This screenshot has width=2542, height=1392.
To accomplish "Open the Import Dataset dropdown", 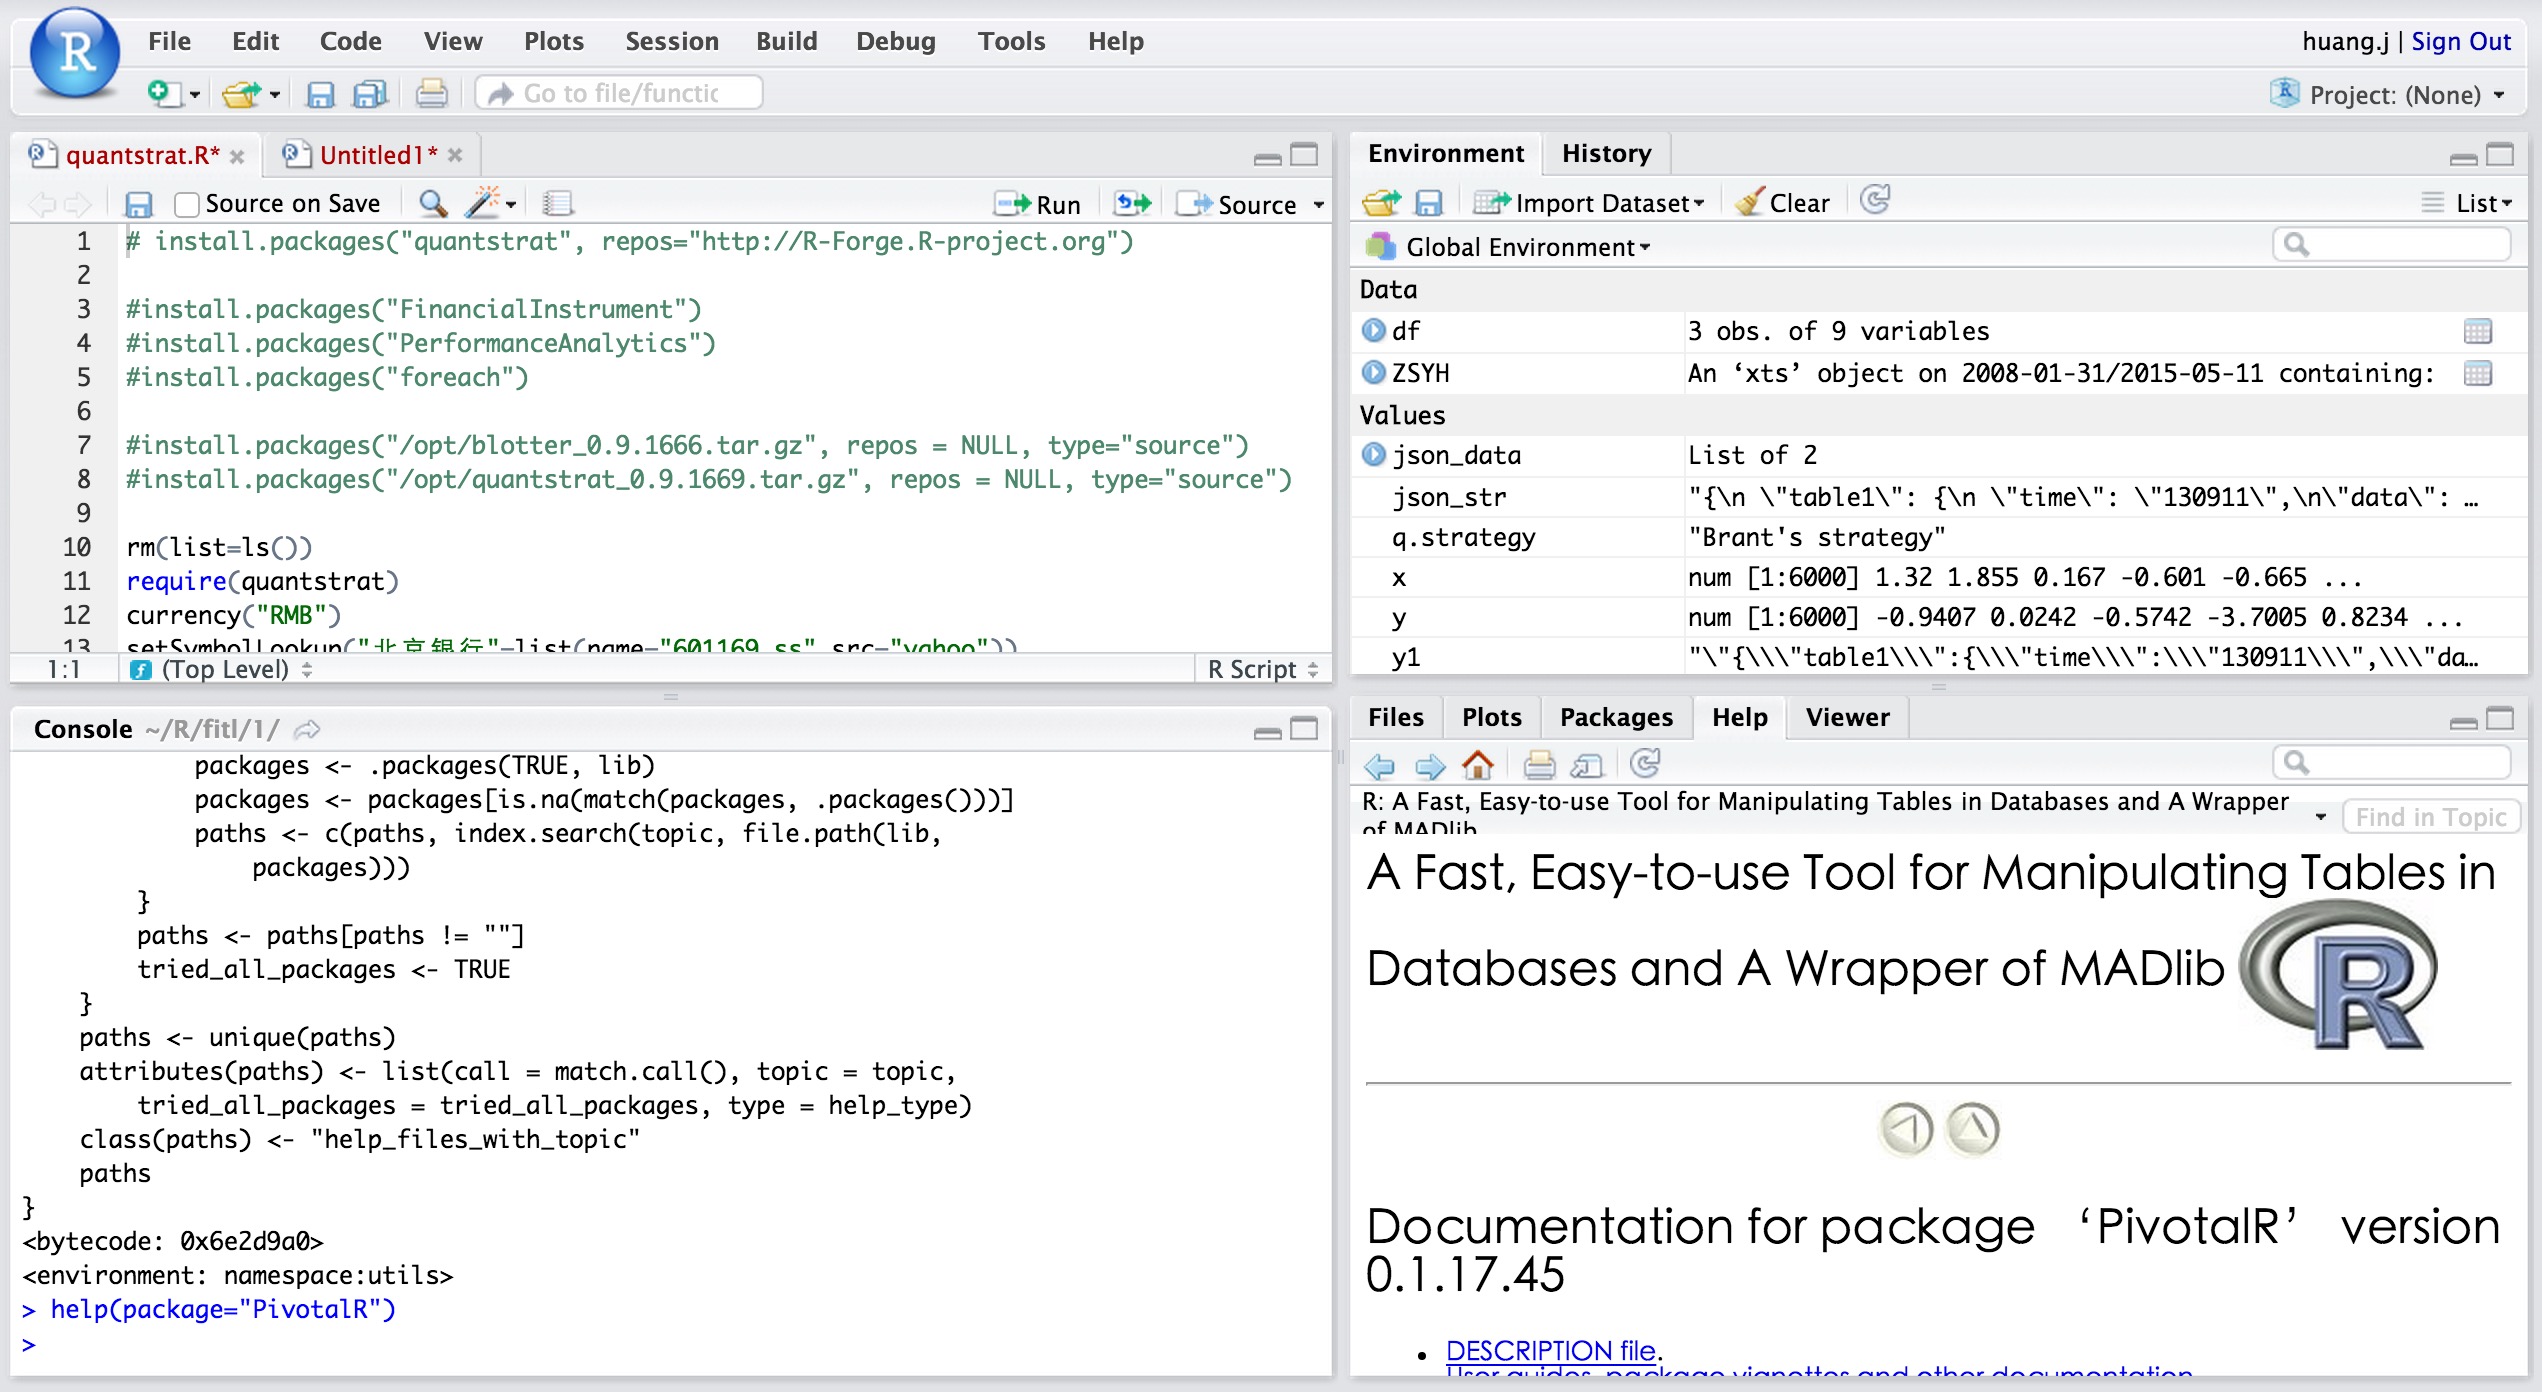I will pyautogui.click(x=1589, y=203).
